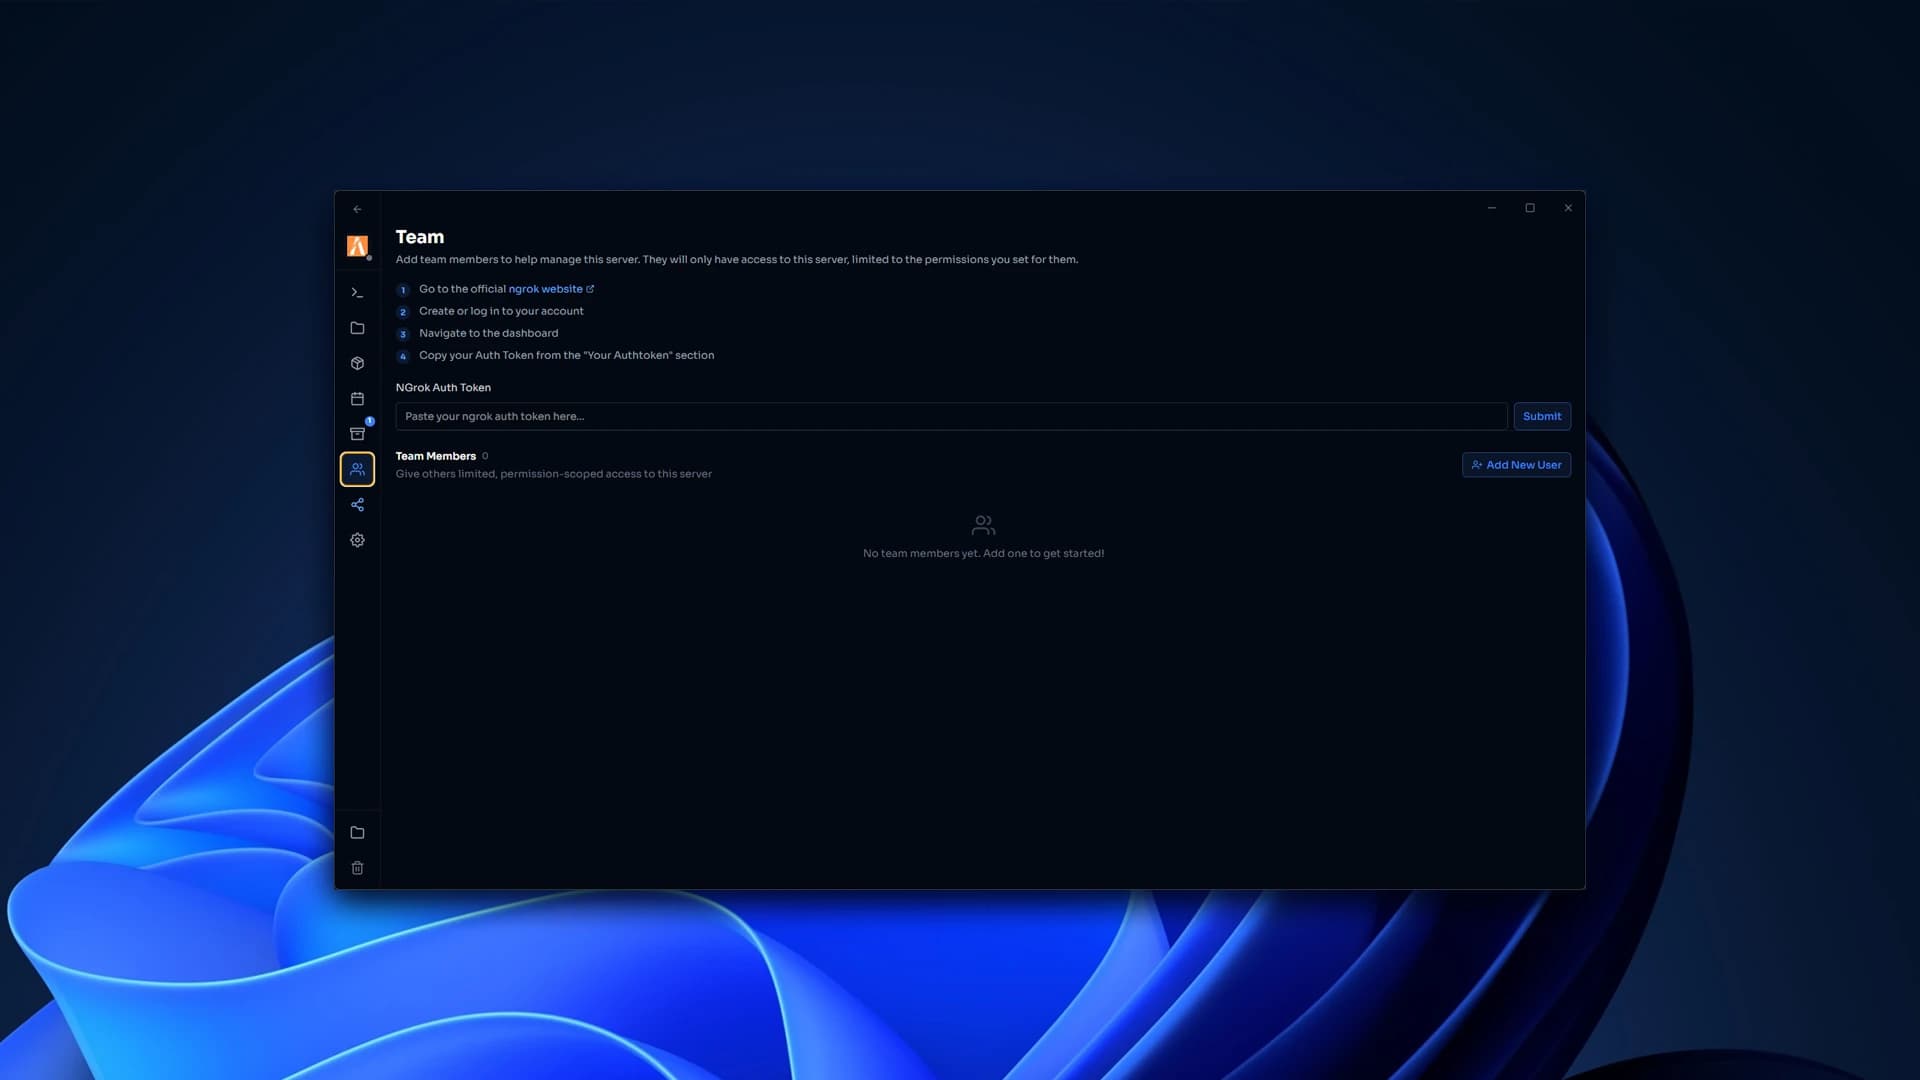Open the ngrok website link
The image size is (1920, 1080).
pos(551,289)
